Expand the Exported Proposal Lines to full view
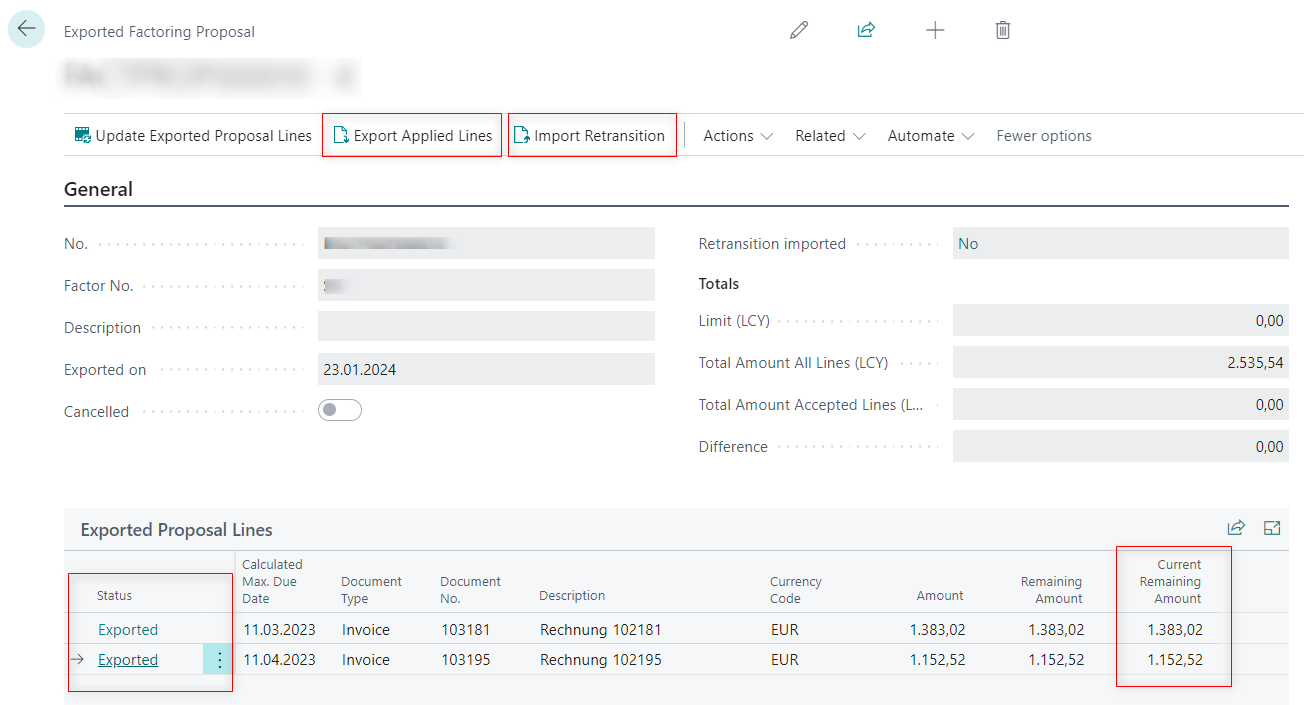 coord(1272,528)
